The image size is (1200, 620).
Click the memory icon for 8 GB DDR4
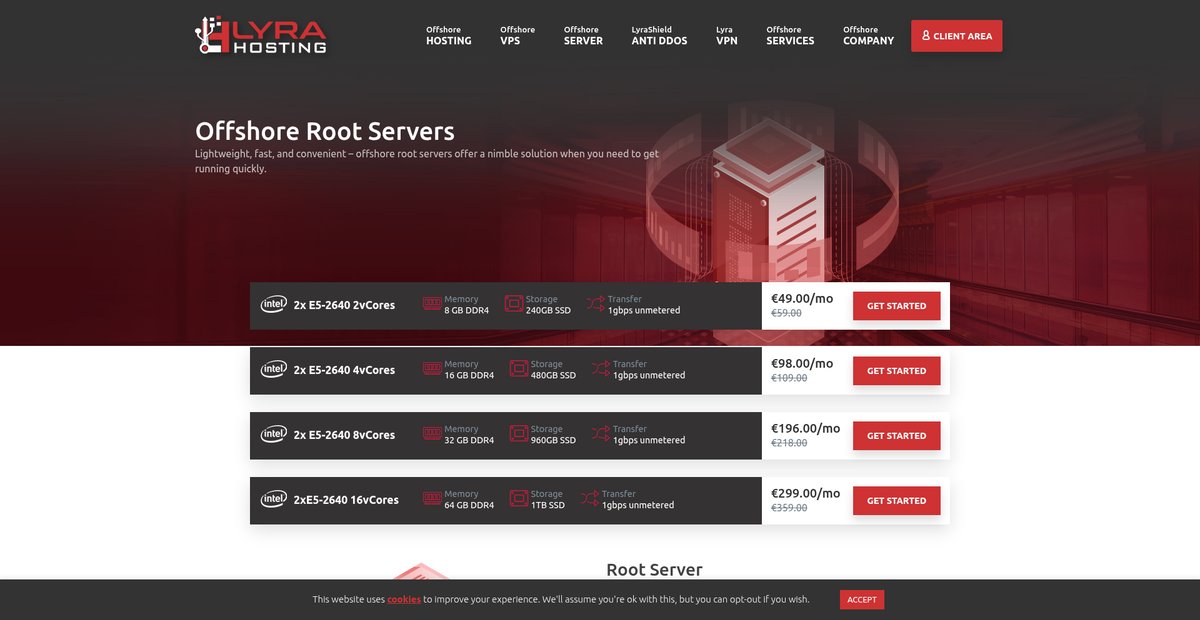click(432, 304)
